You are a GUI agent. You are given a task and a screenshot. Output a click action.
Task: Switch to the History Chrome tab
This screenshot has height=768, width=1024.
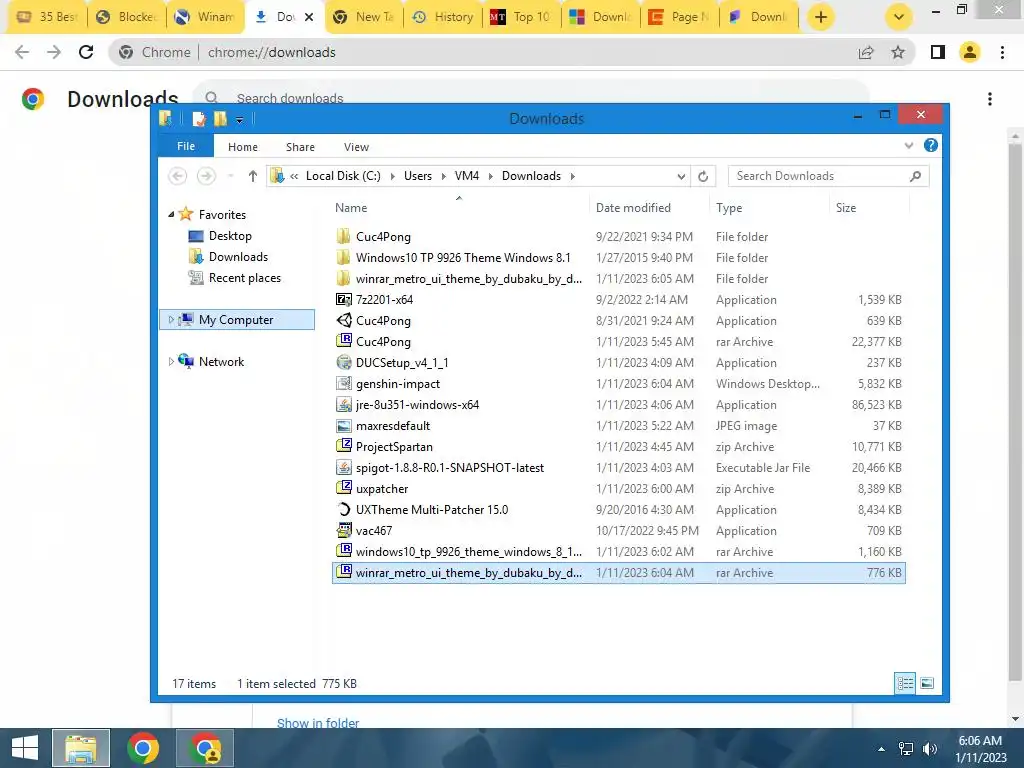(442, 17)
